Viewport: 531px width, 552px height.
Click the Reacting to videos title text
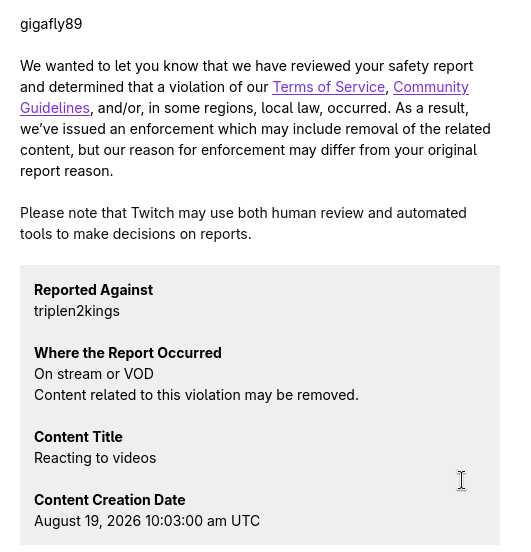click(95, 458)
